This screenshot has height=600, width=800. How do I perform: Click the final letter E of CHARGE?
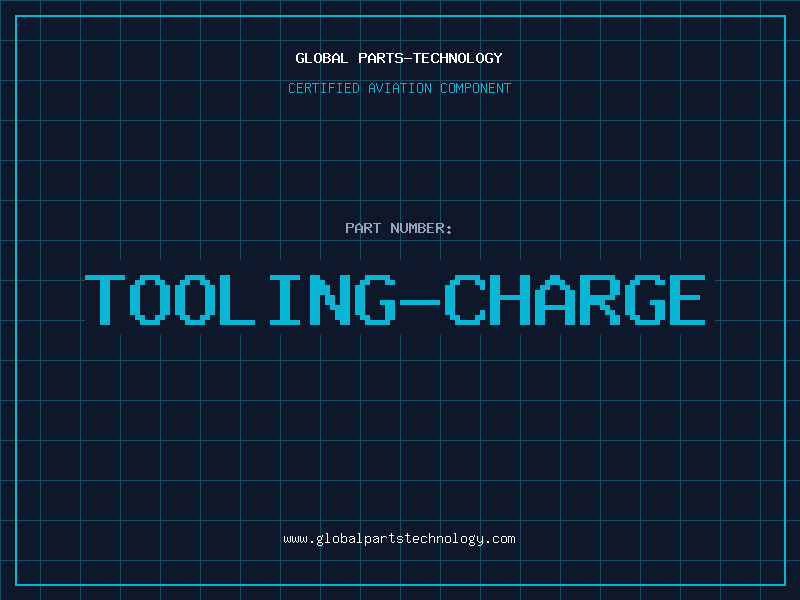[x=686, y=298]
